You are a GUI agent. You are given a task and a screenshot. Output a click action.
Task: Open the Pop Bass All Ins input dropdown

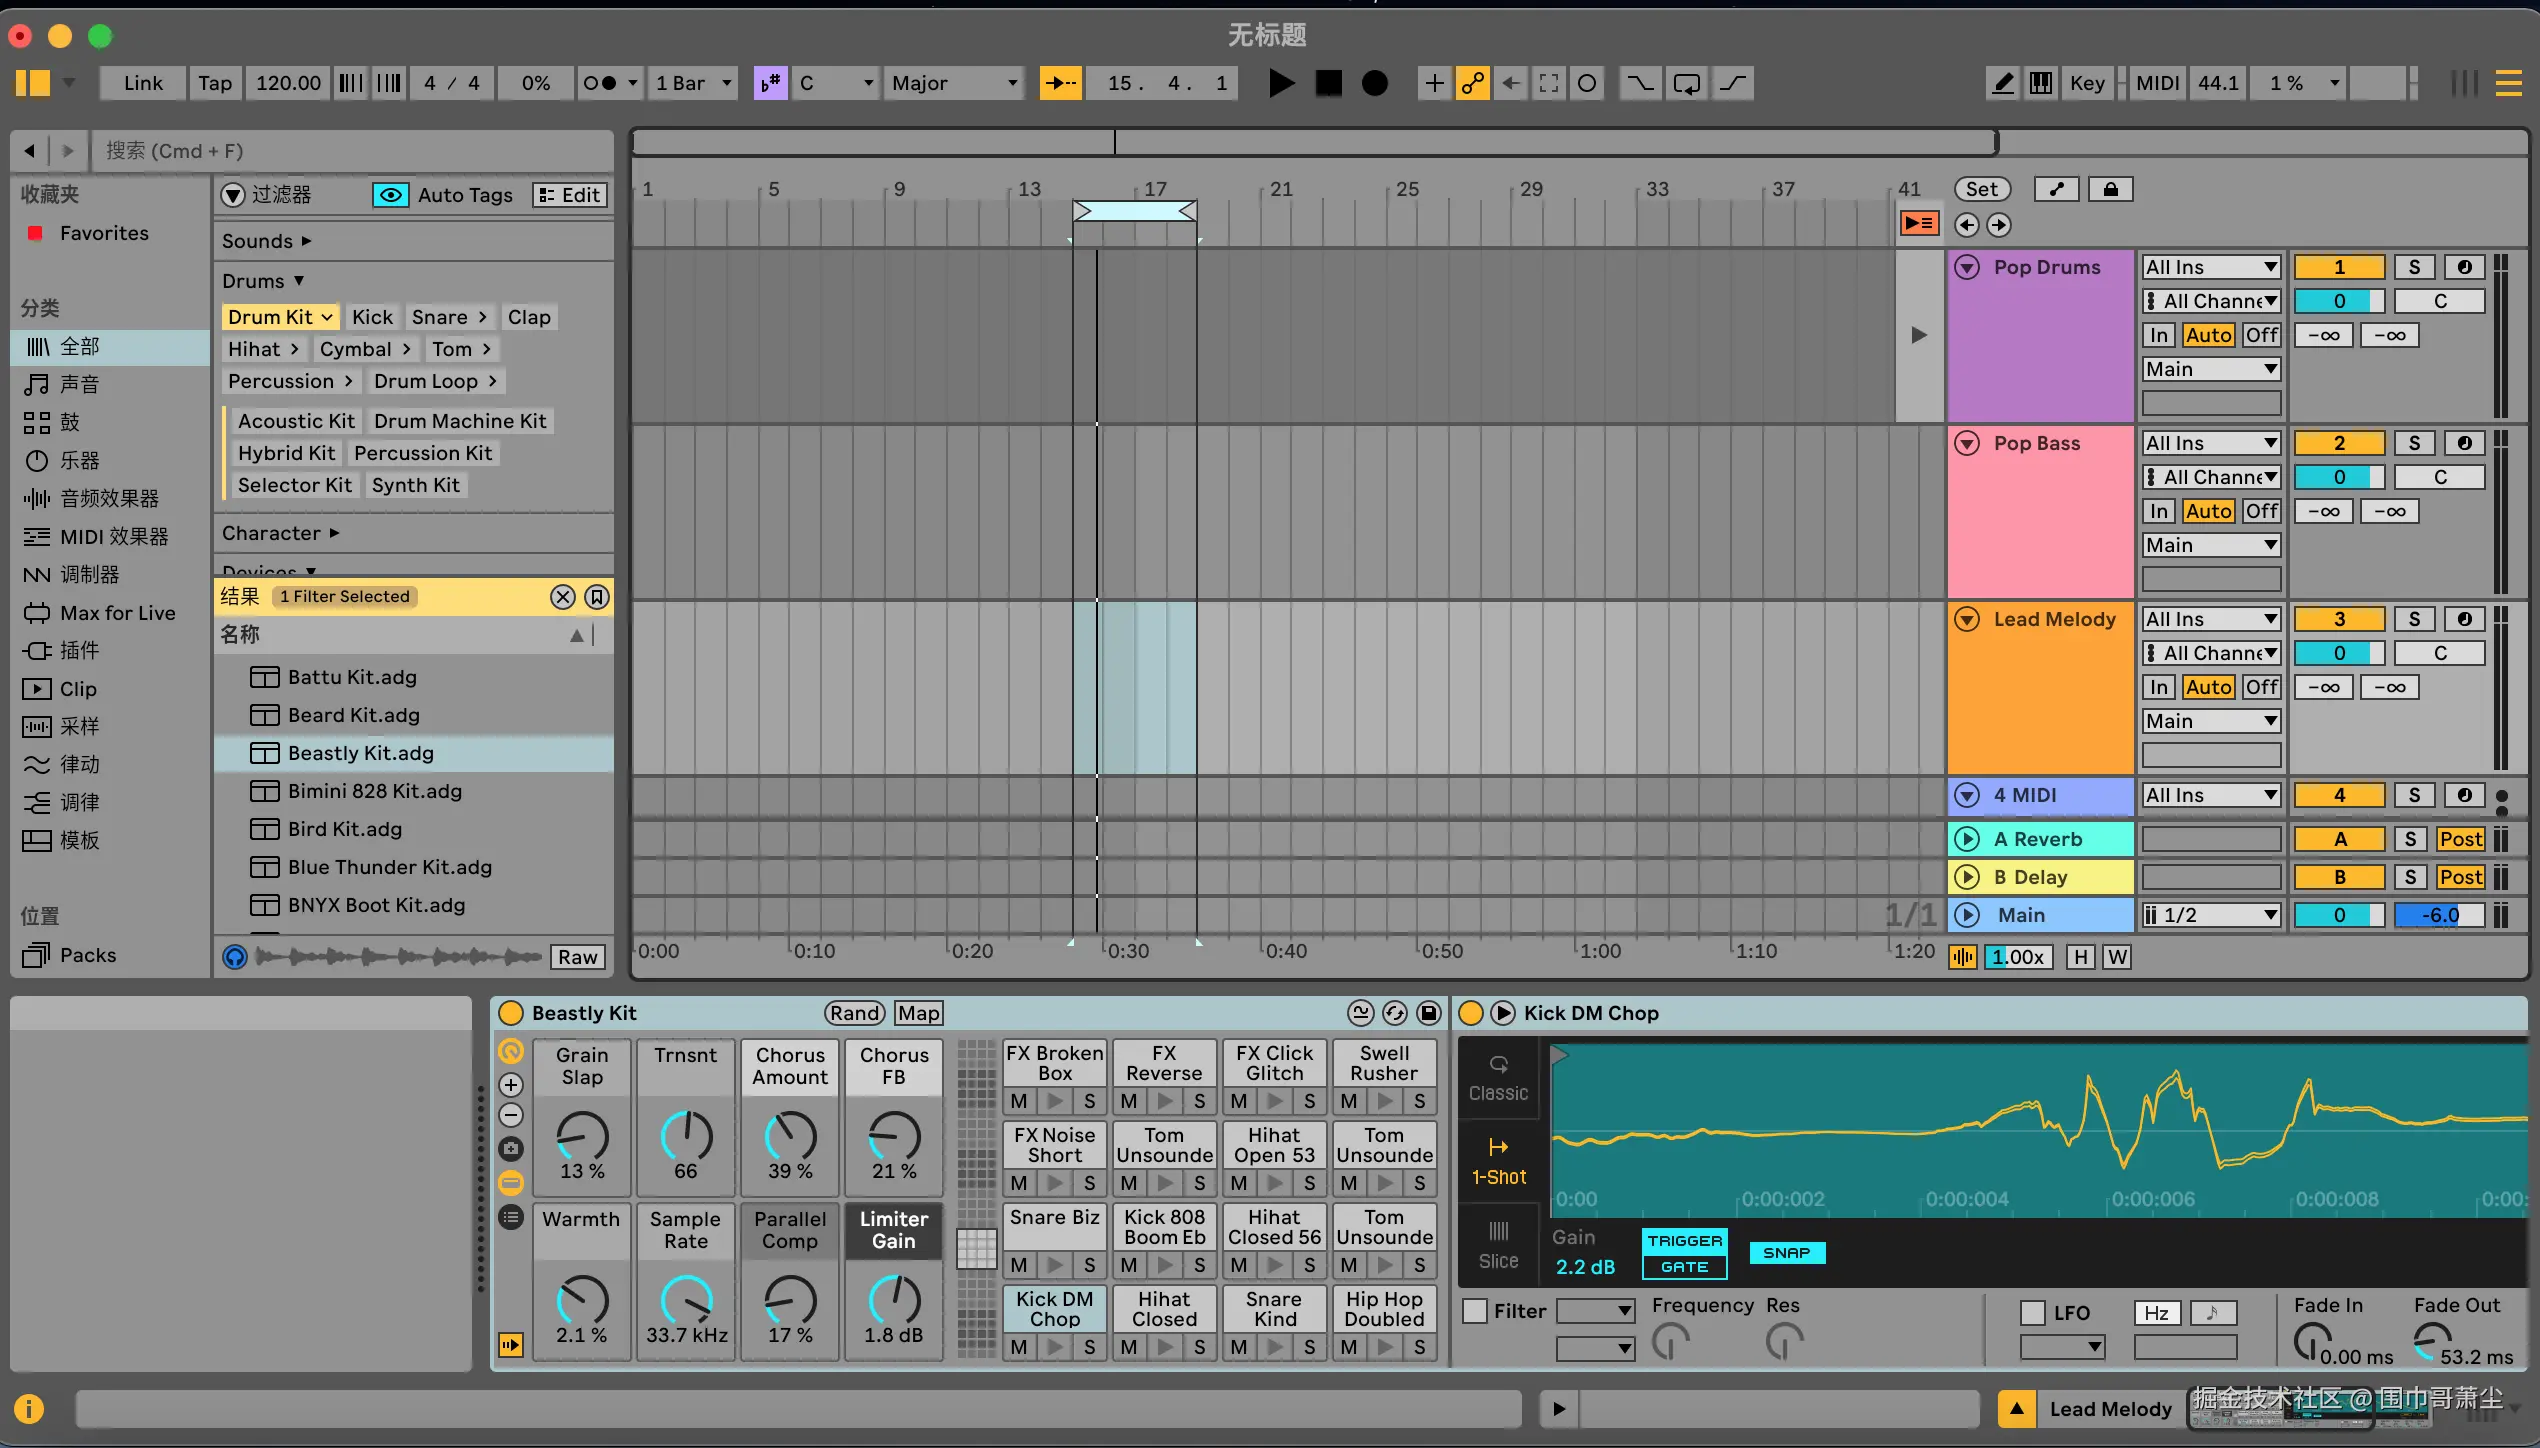pos(2210,443)
